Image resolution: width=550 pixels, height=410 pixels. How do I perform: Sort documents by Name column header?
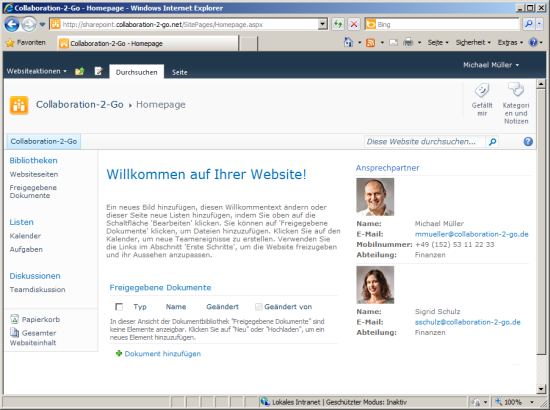(x=176, y=307)
